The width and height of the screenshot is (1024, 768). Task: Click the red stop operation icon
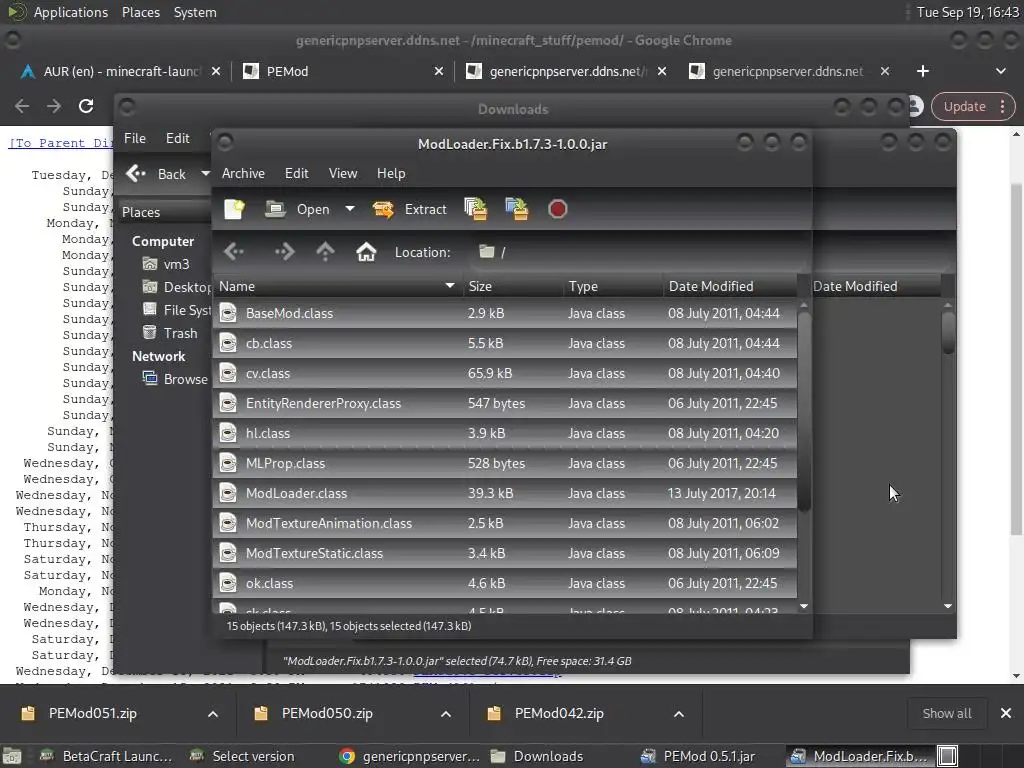tap(557, 209)
